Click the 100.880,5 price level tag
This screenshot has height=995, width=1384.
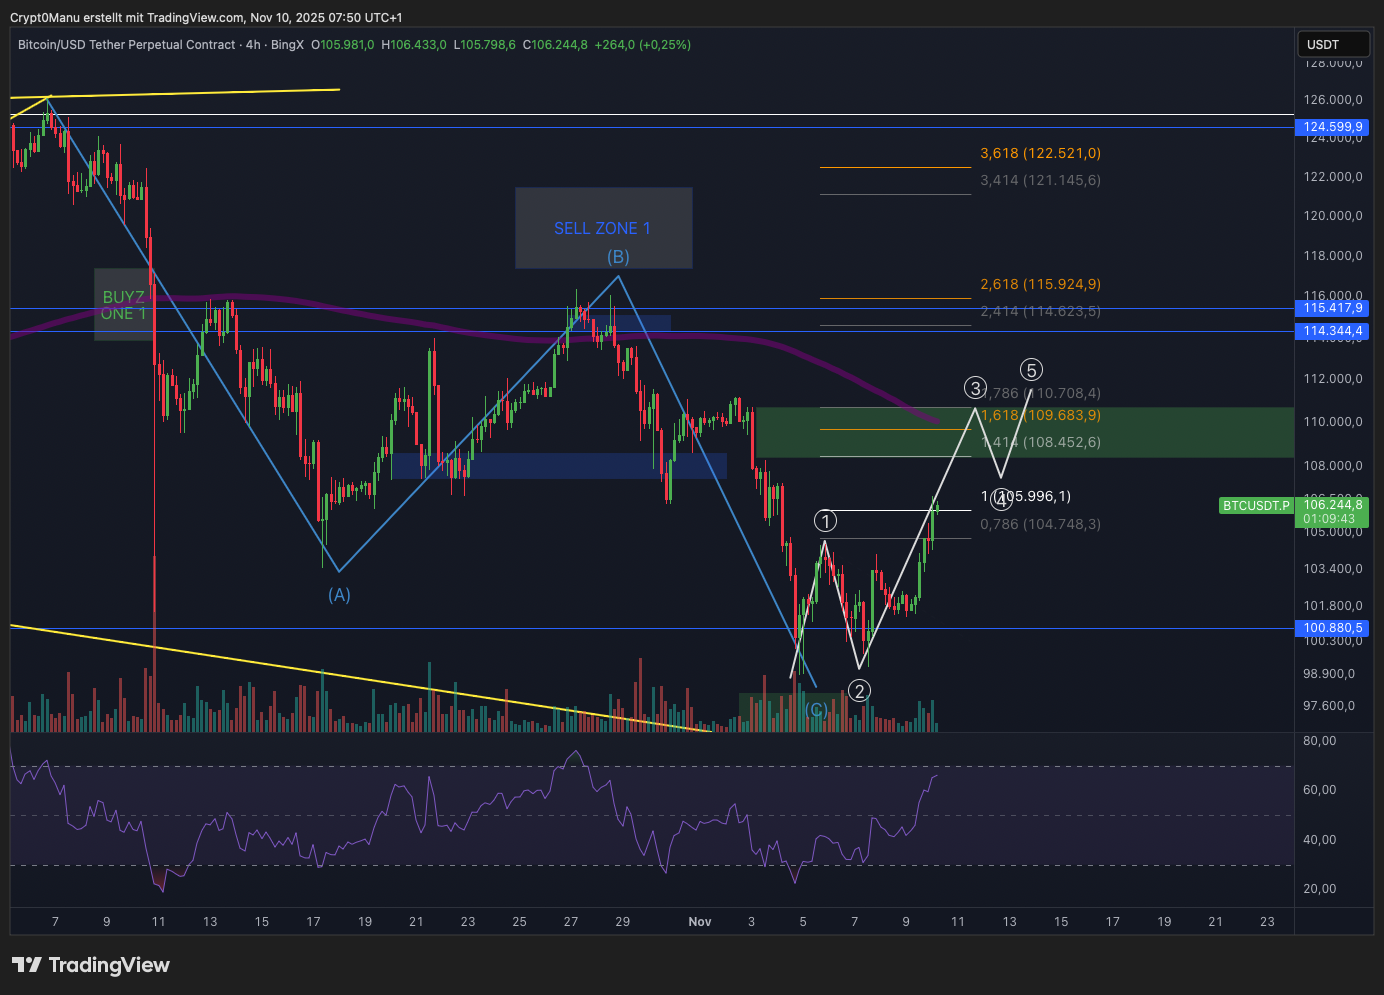[x=1334, y=628]
